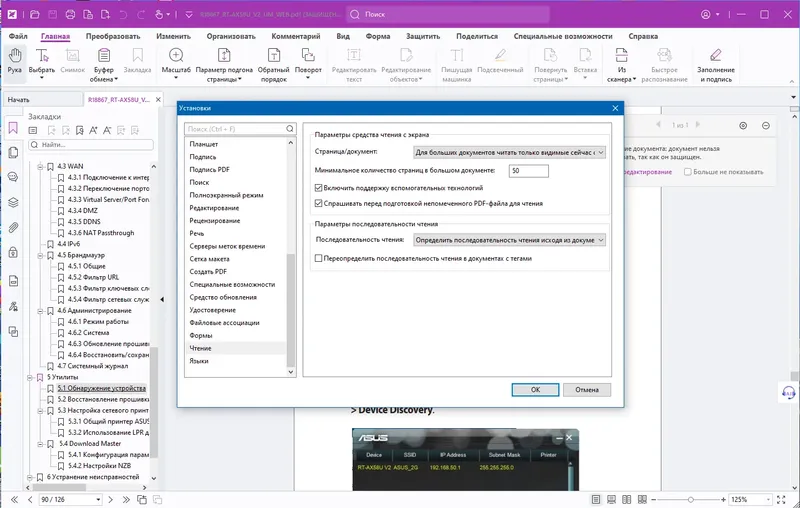Open the Поворот rotate tool
800x508 pixels.
pyautogui.click(x=308, y=64)
